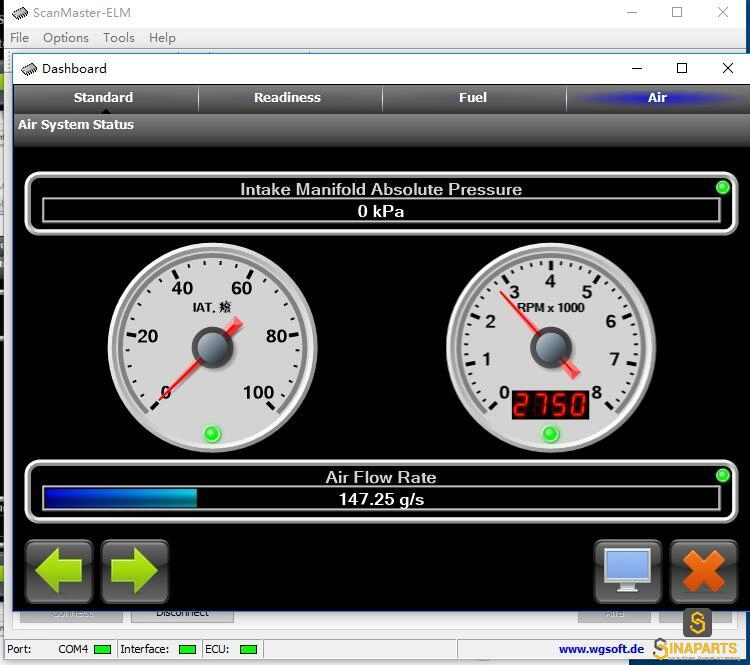Click the Intake Manifold Absolute Pressure bar
Image resolution: width=750 pixels, height=665 pixels.
click(x=381, y=211)
